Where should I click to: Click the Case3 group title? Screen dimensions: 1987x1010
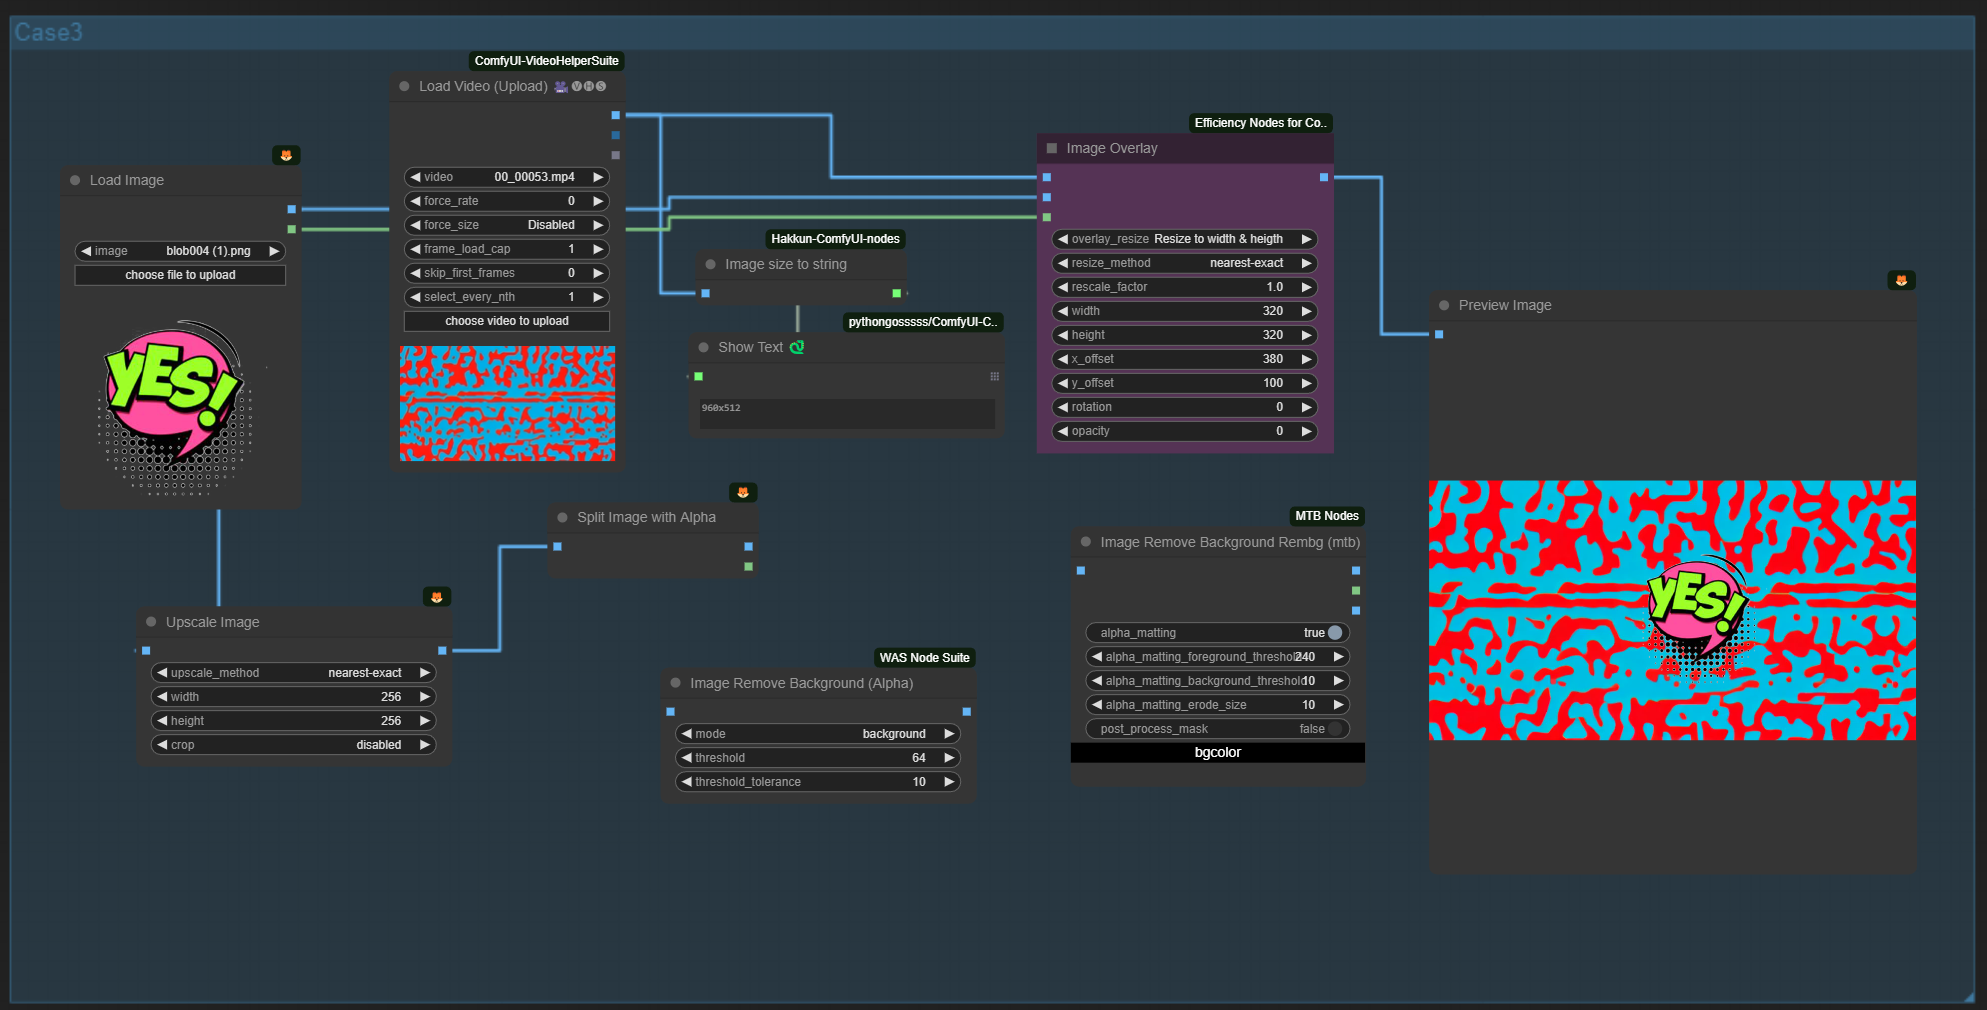coord(48,32)
